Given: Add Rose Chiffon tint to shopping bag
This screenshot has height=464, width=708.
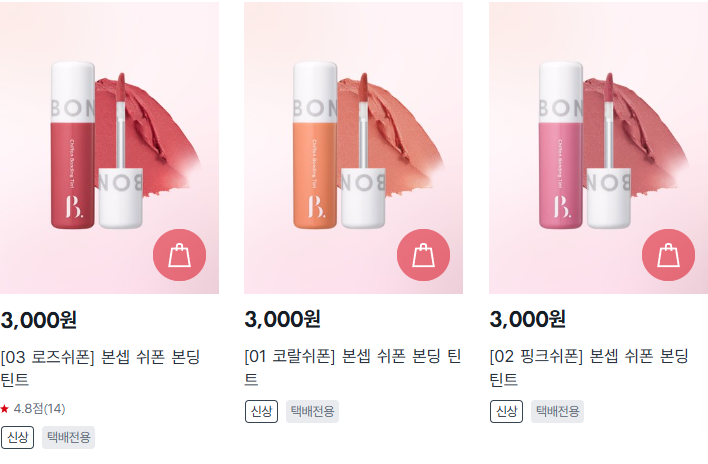Looking at the screenshot, I should pos(179,255).
